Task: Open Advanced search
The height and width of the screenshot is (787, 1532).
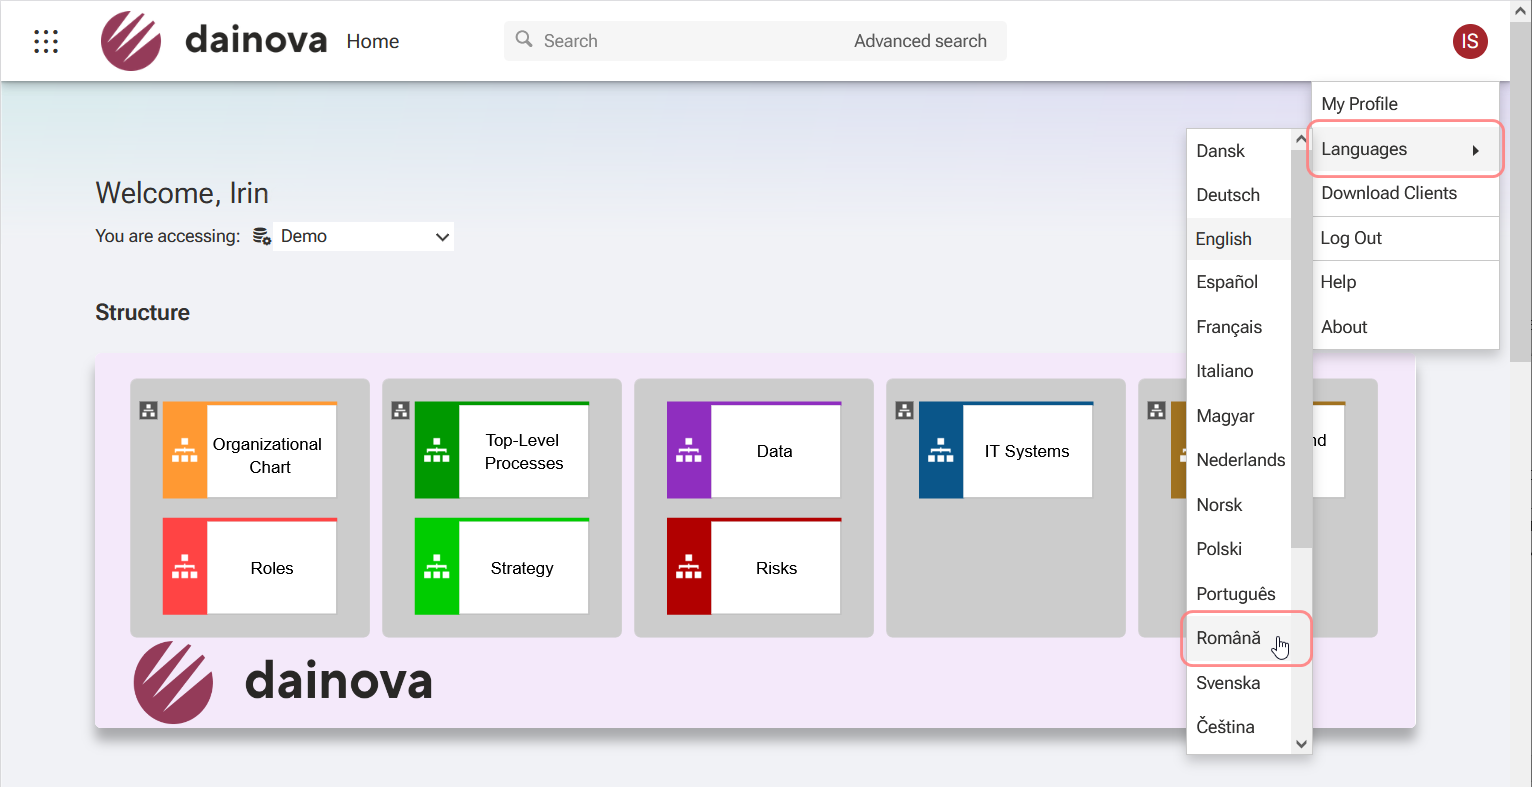Action: point(920,40)
